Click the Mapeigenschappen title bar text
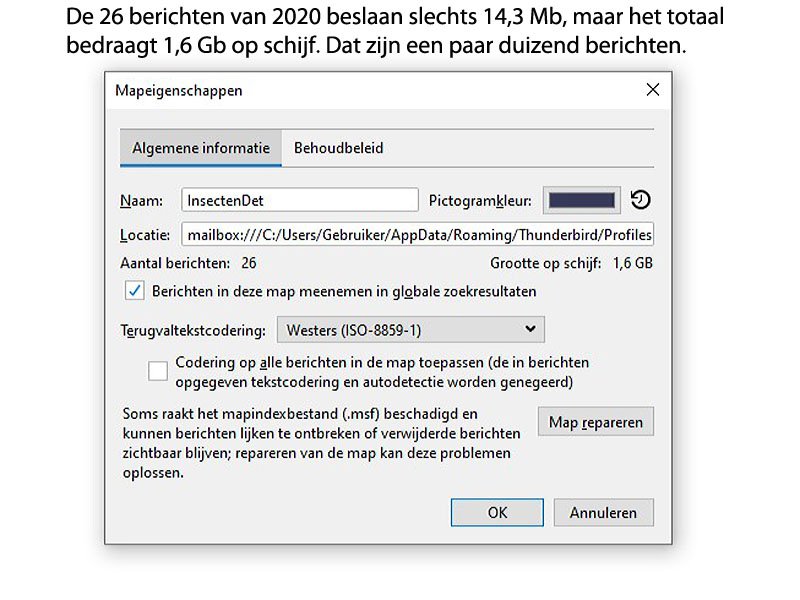 click(x=179, y=90)
